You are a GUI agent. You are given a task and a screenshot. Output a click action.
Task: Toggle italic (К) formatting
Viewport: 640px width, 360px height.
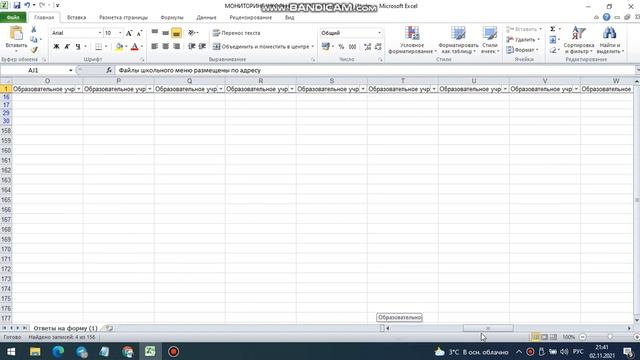67,47
